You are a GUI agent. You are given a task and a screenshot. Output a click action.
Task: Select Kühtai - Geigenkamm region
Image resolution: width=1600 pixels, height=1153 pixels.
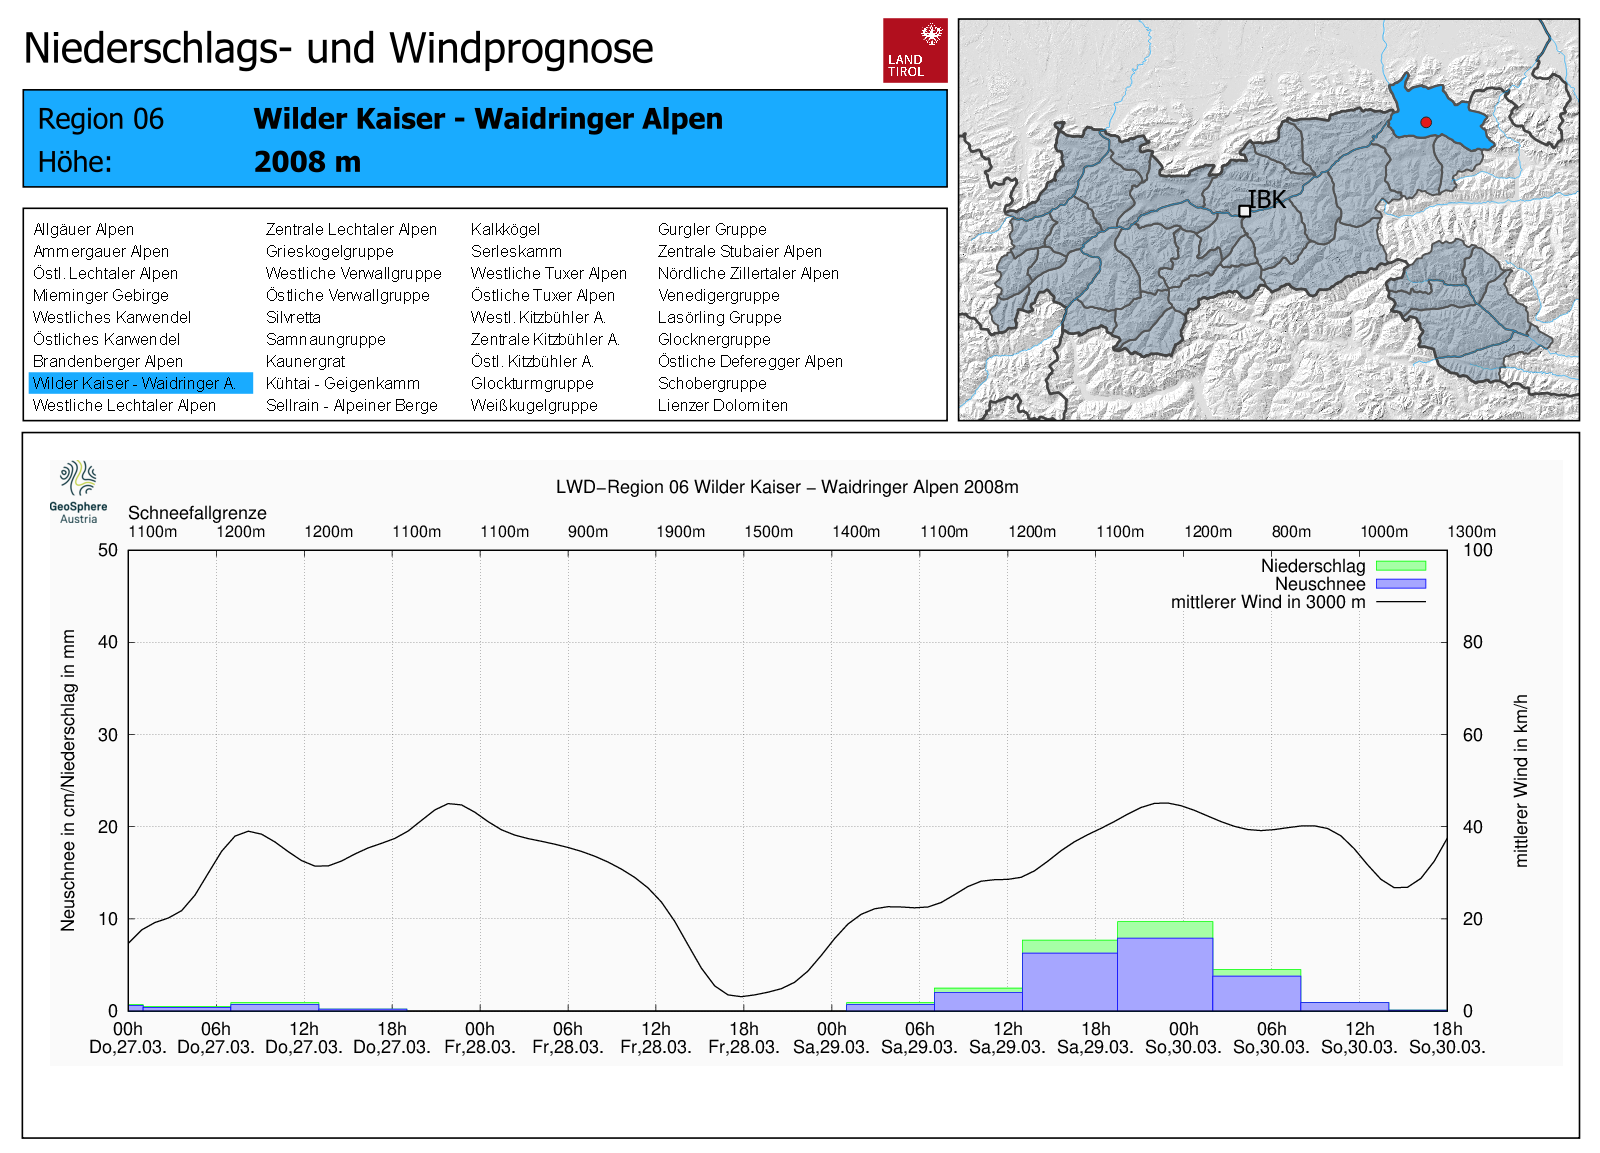tap(342, 383)
